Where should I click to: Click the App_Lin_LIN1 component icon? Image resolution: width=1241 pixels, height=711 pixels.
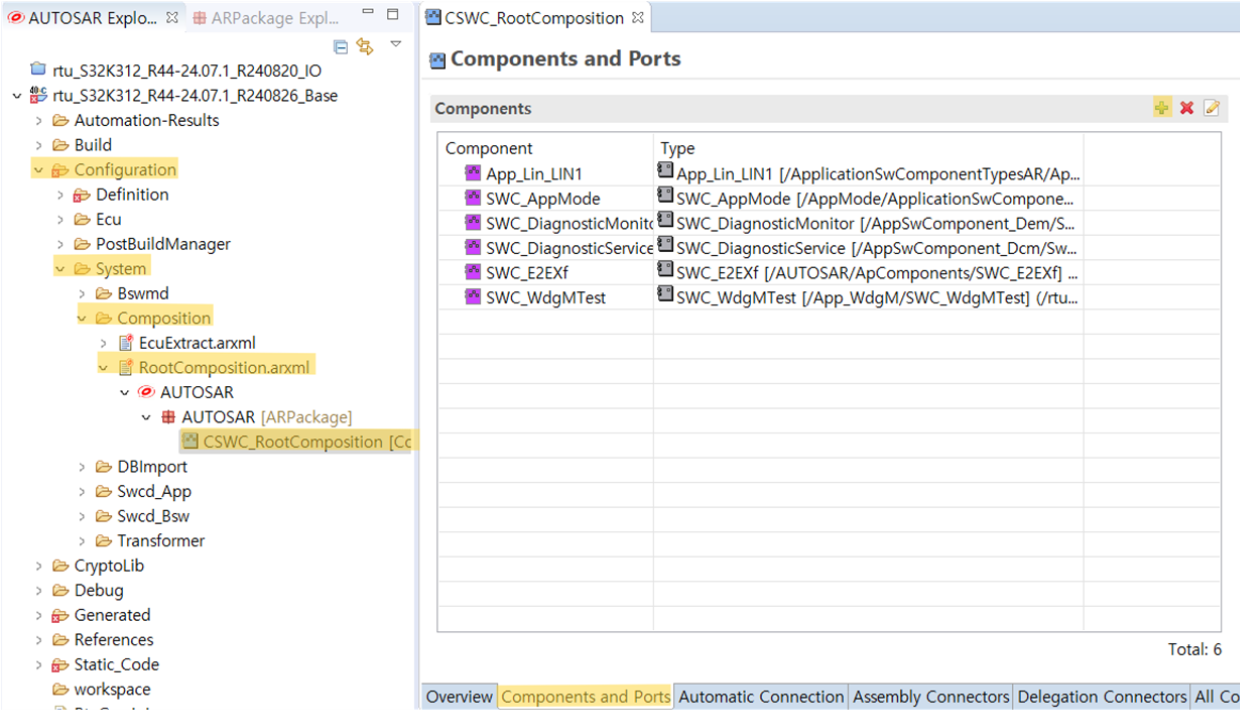pyautogui.click(x=473, y=173)
